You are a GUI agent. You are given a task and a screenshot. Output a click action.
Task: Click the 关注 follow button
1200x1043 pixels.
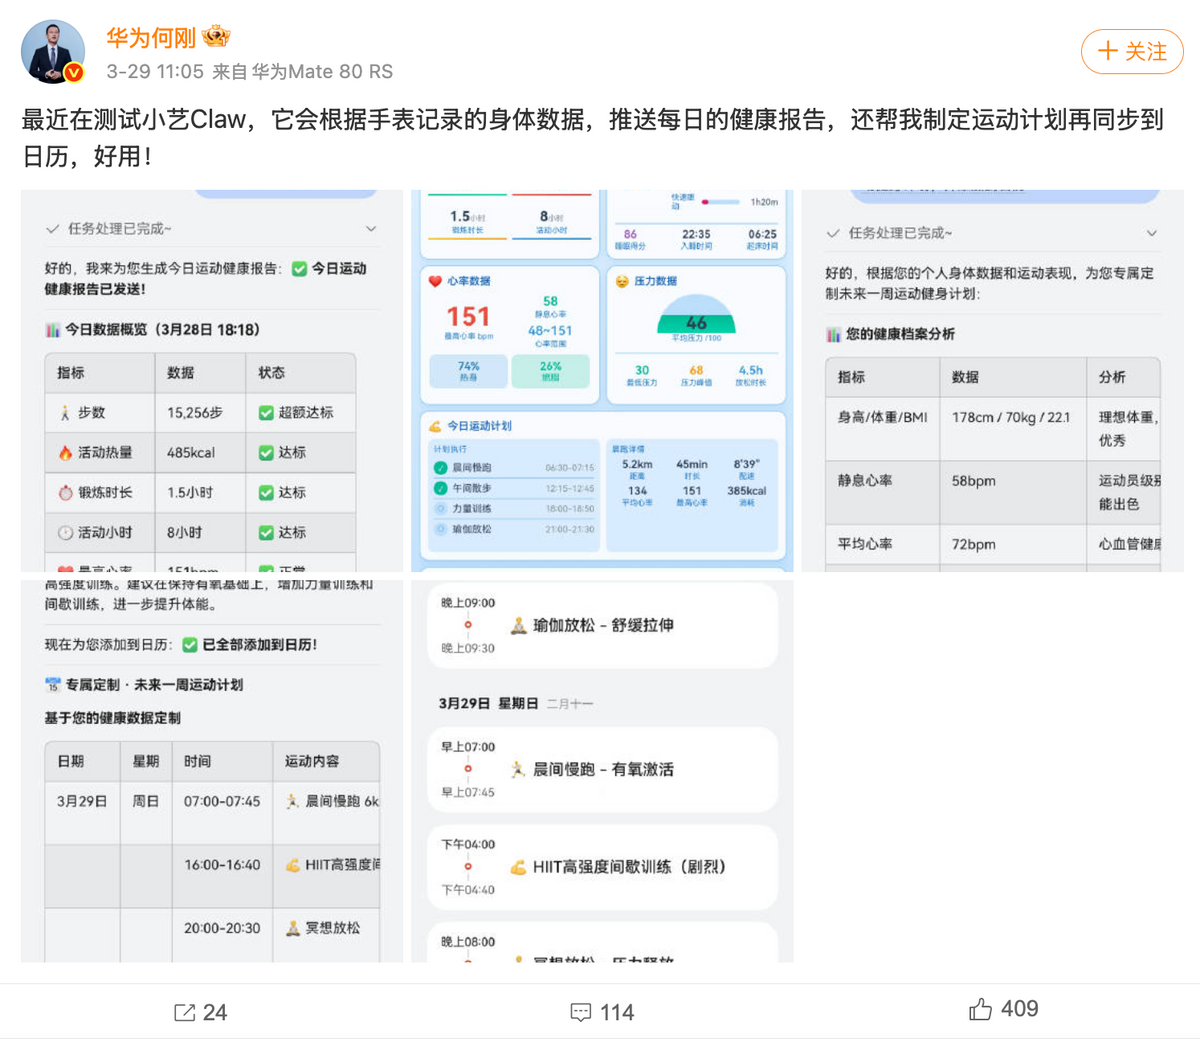click(1132, 51)
